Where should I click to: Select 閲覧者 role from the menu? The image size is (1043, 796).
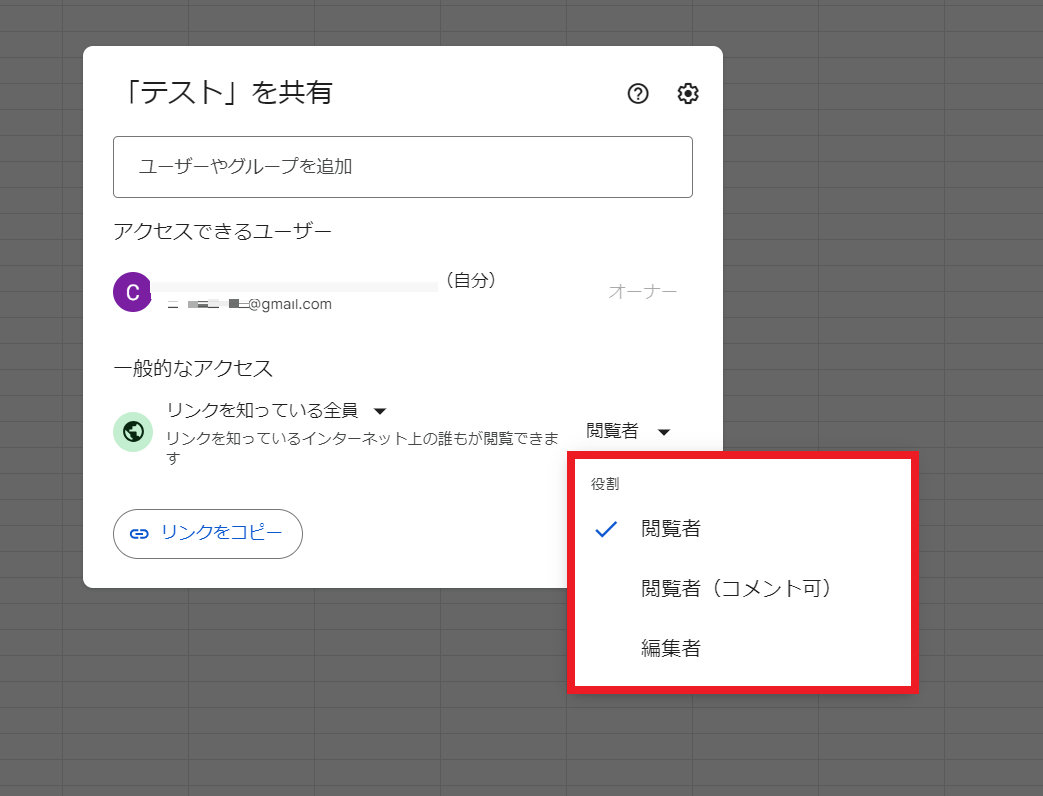[x=671, y=529]
